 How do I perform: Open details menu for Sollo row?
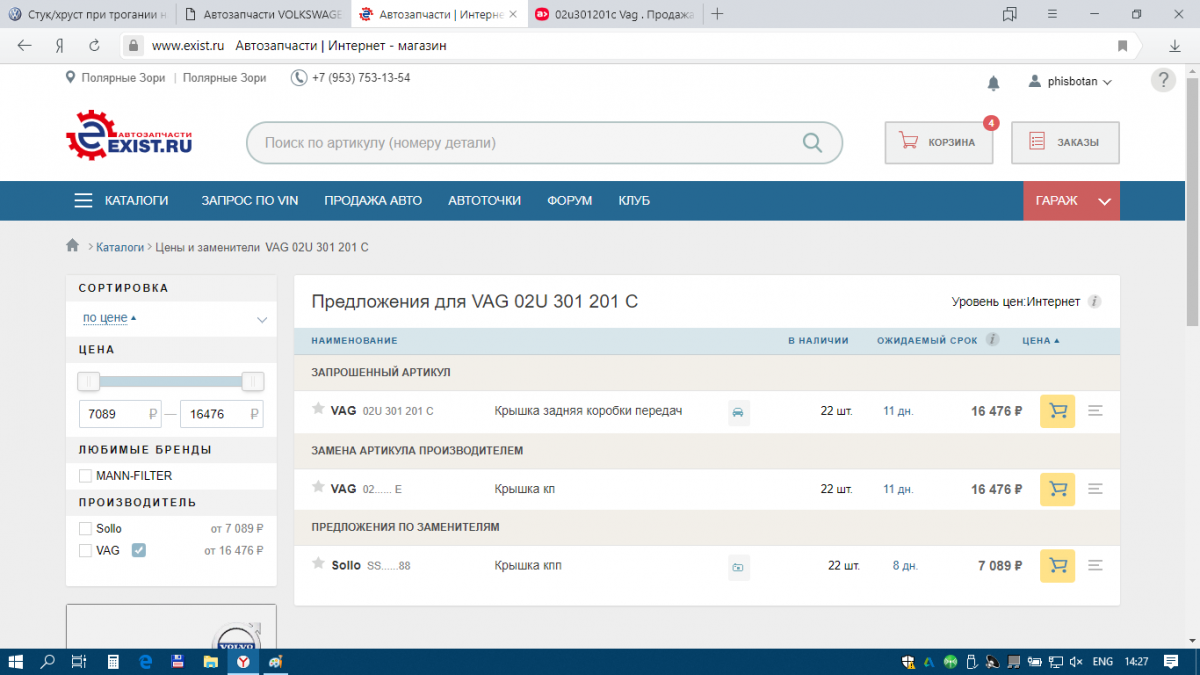(1095, 566)
